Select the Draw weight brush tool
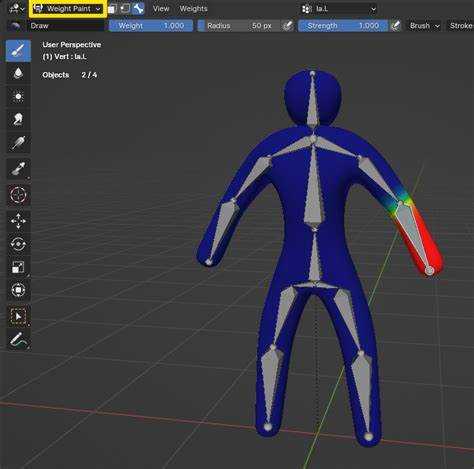Viewport: 474px width, 469px height. click(x=18, y=50)
